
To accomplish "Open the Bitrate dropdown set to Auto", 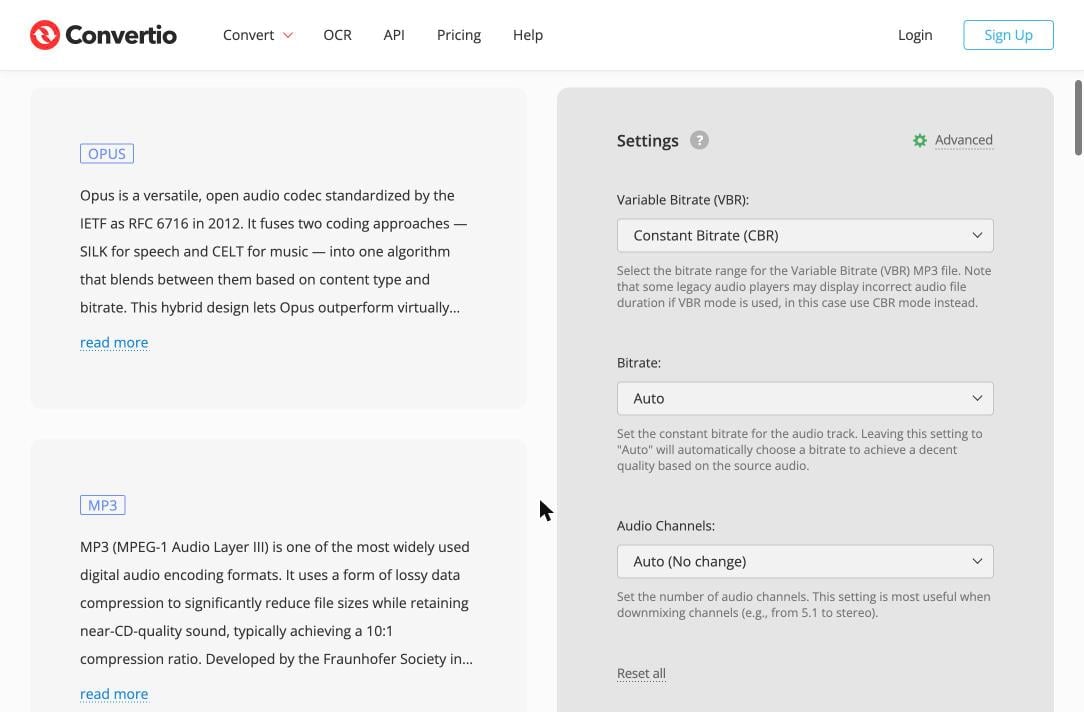I will click(x=805, y=399).
